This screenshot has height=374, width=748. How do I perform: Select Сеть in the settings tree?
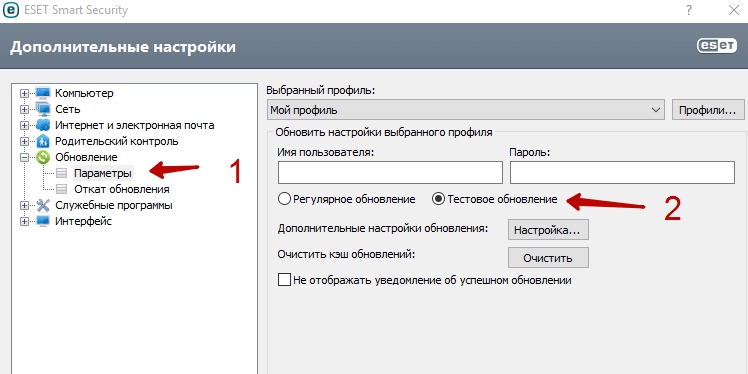[x=68, y=109]
